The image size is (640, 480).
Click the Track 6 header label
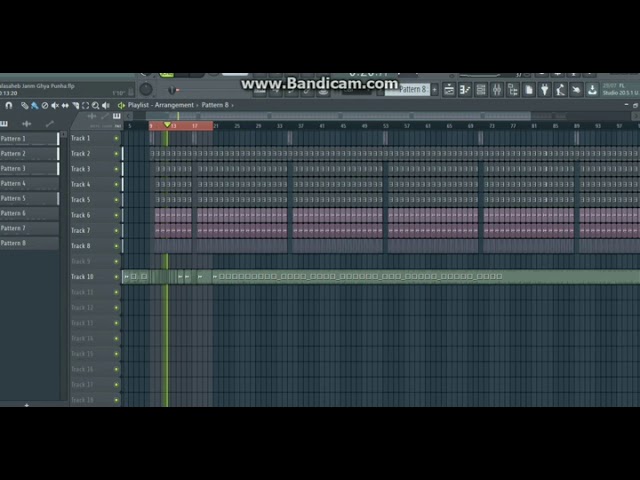coord(80,215)
